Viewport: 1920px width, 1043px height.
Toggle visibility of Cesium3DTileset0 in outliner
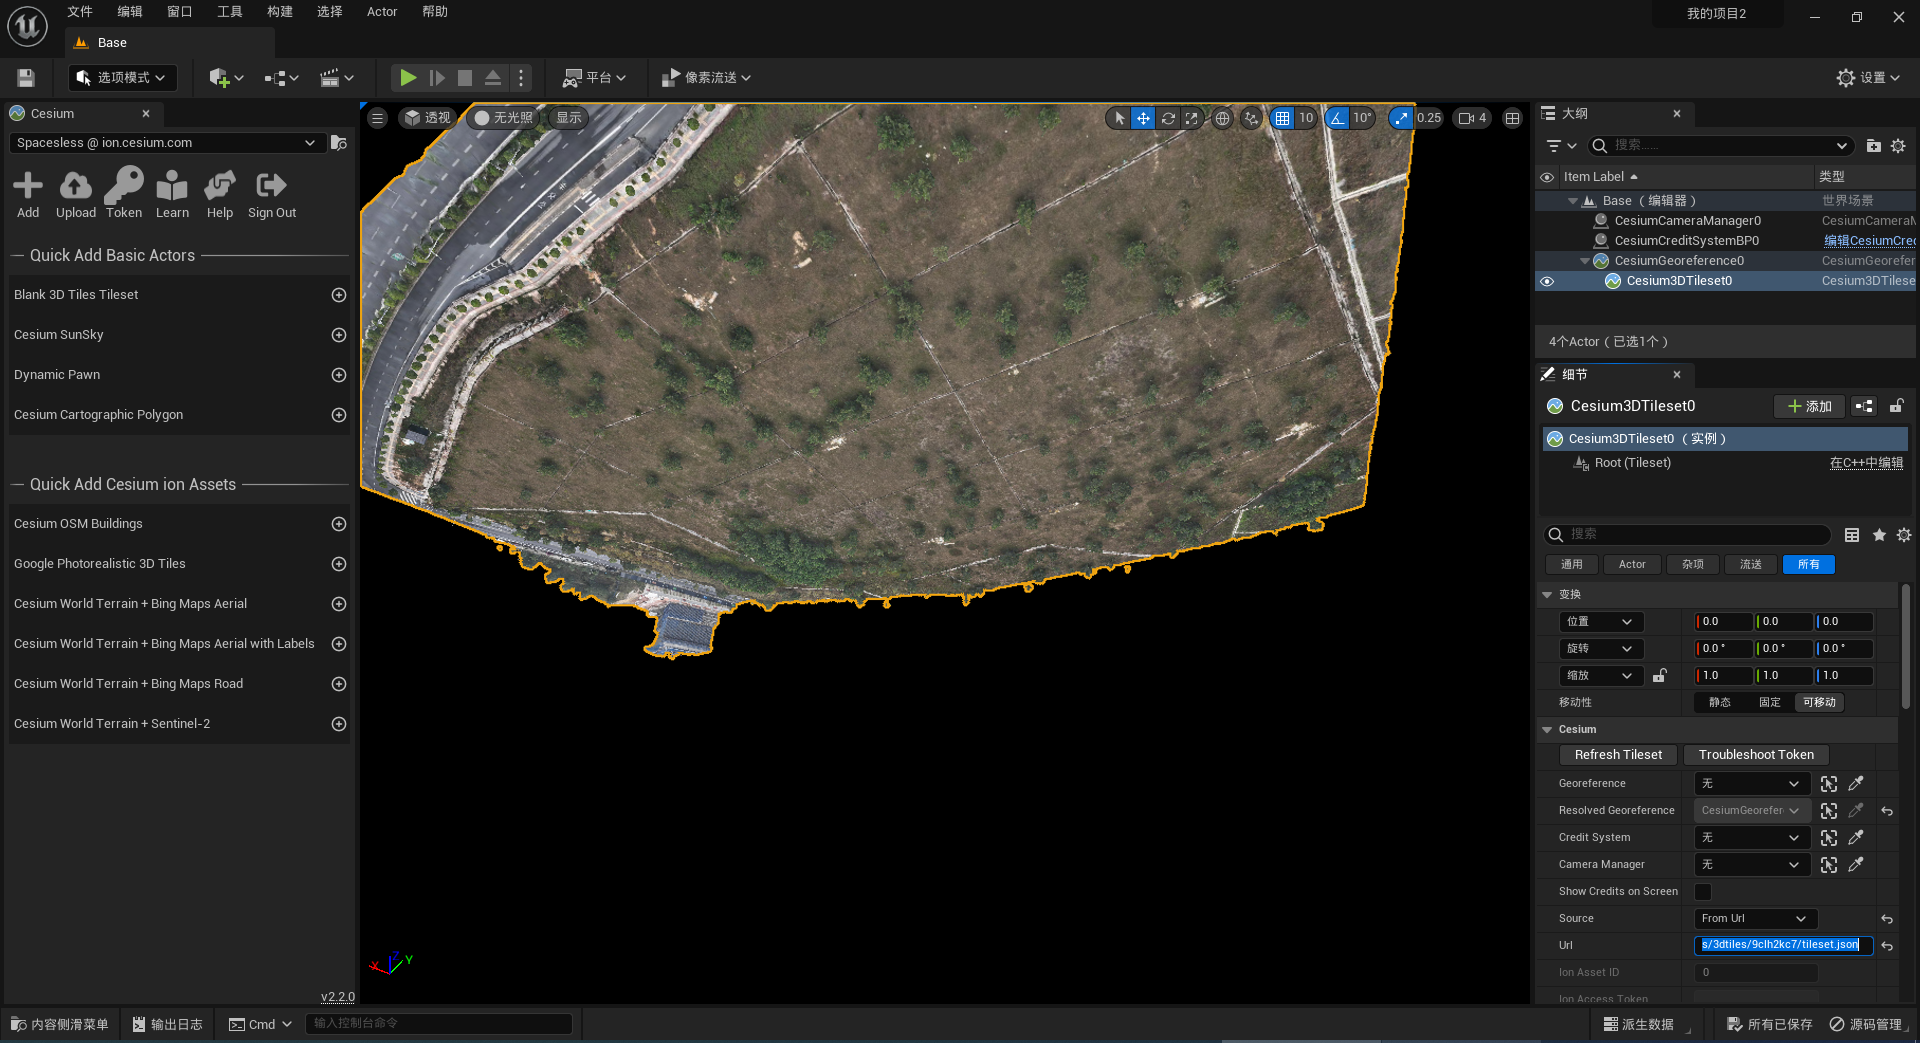1547,281
